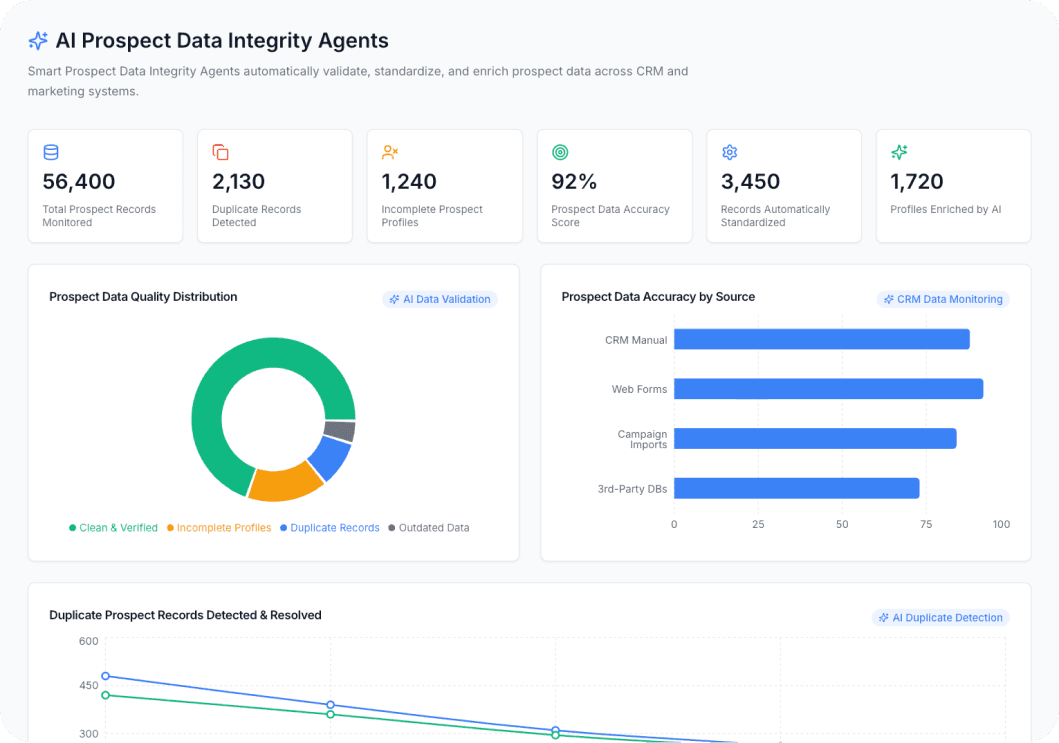Click the sparkle icon inside AI Duplicate Detection badge
The image size is (1059, 743).
click(882, 617)
